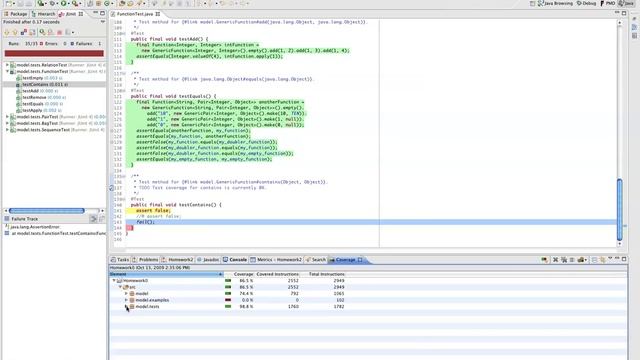Click the fail(); code line
Image resolution: width=640 pixels, height=360 pixels.
tap(145, 222)
